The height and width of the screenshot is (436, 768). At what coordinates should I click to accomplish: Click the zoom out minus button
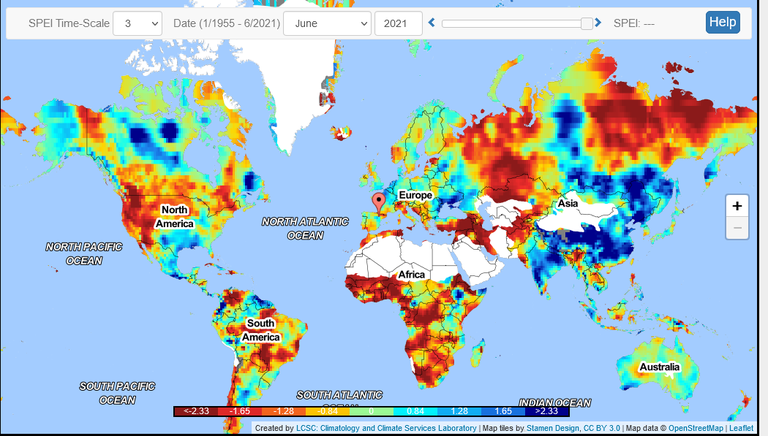(737, 228)
